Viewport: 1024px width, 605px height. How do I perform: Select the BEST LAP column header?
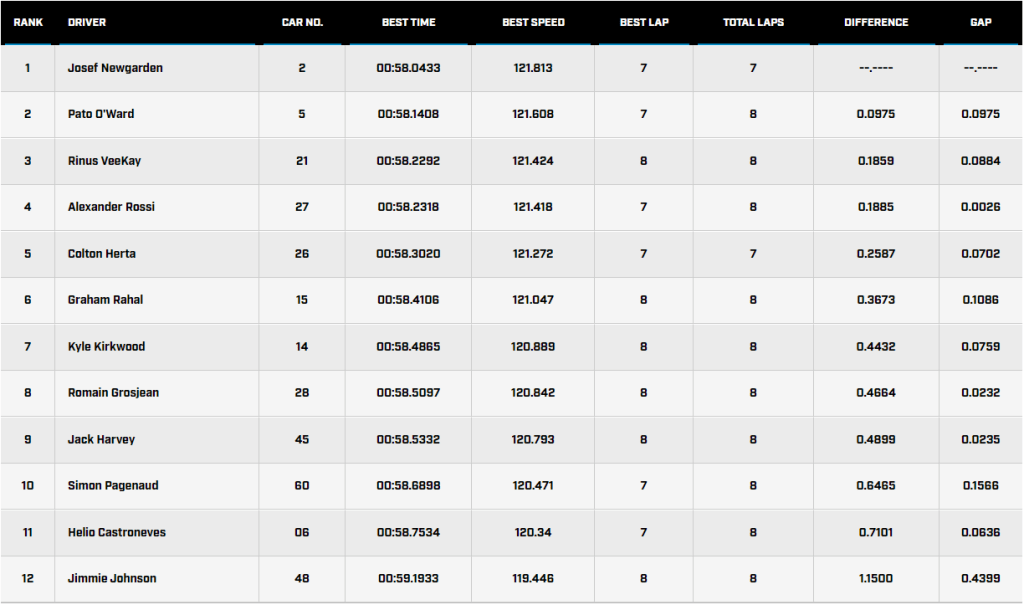[644, 22]
